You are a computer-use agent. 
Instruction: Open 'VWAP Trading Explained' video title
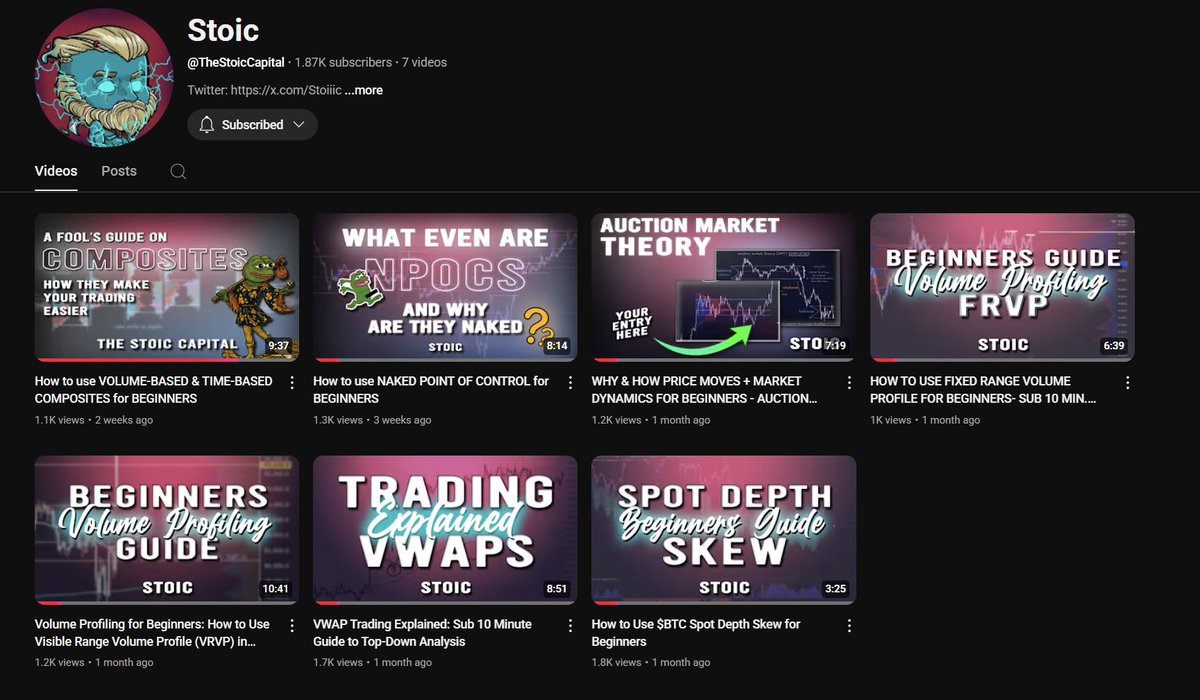[422, 633]
